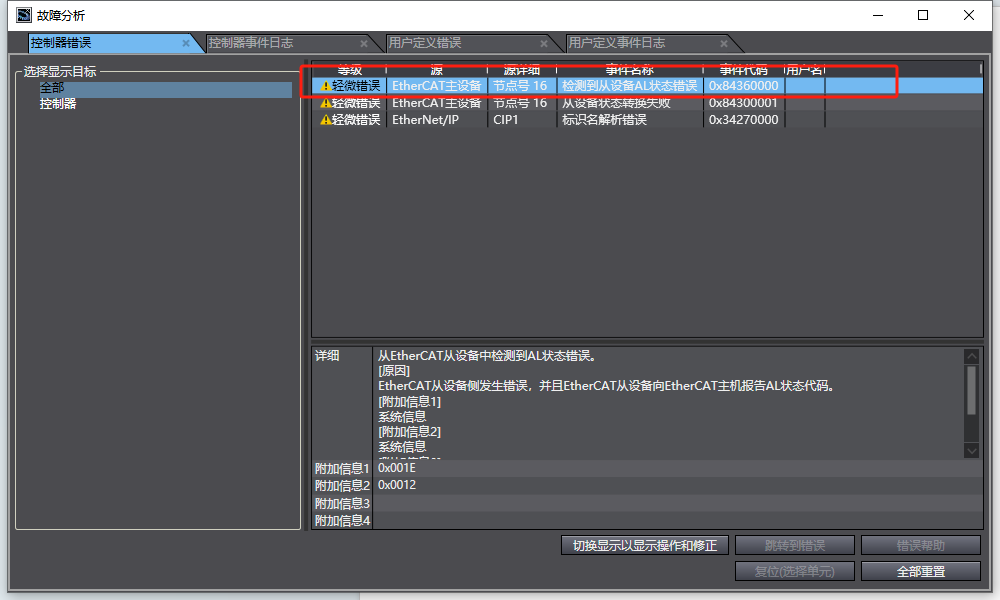Click warning icon on 标识名解析错误 row
Screen dimensions: 1000x600
326,120
